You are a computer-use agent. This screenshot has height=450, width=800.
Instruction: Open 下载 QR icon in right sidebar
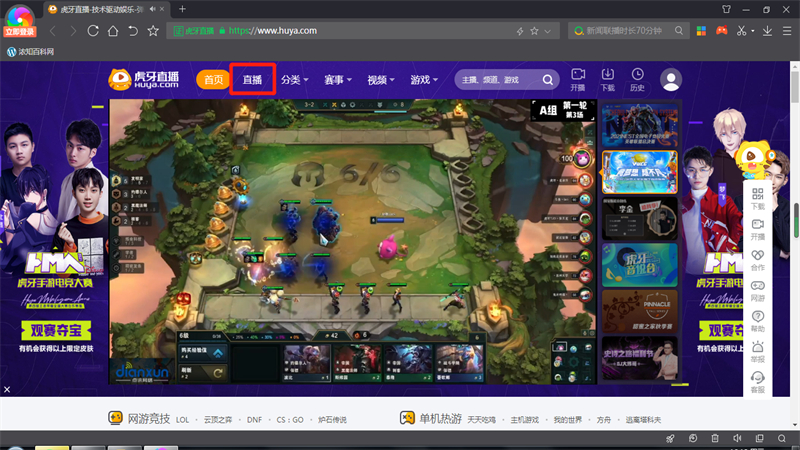pos(758,198)
